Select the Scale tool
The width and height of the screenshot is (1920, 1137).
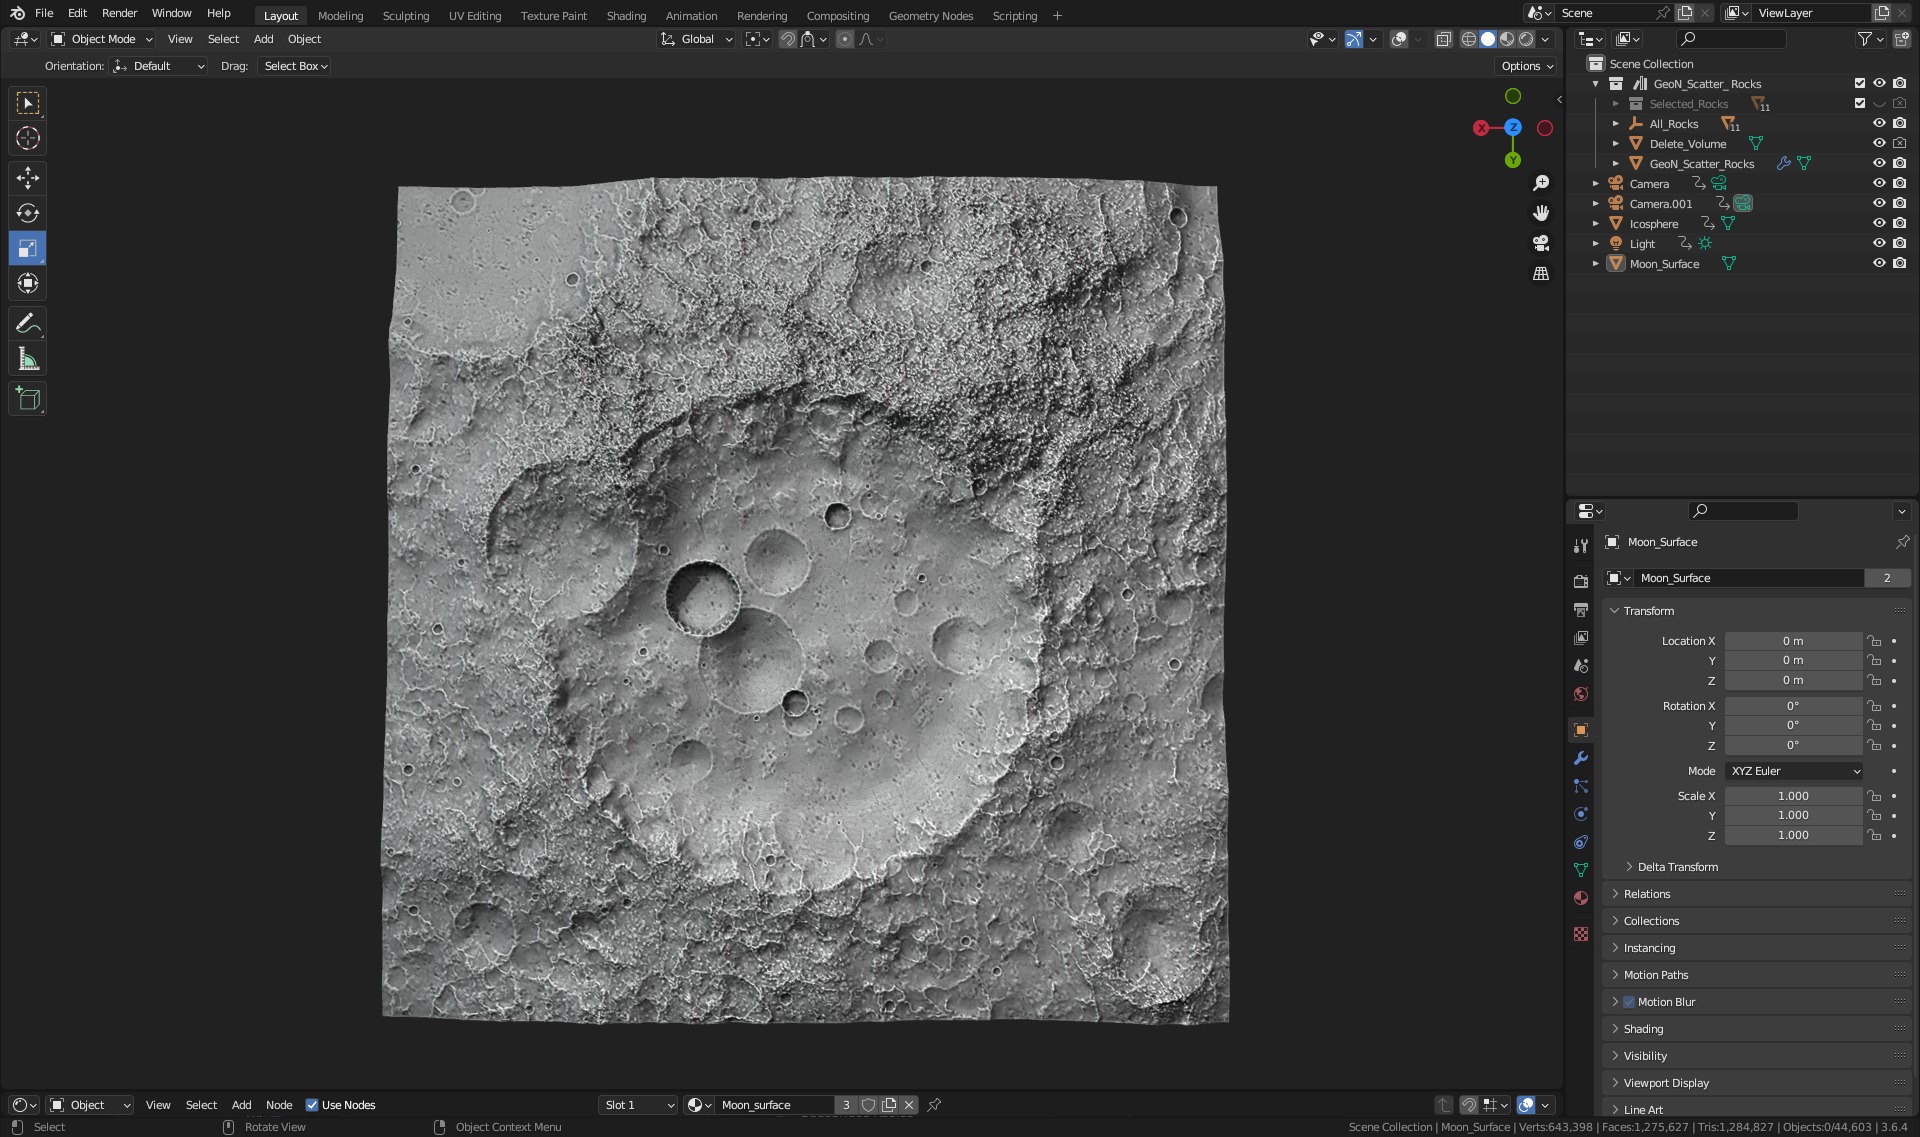pos(28,248)
